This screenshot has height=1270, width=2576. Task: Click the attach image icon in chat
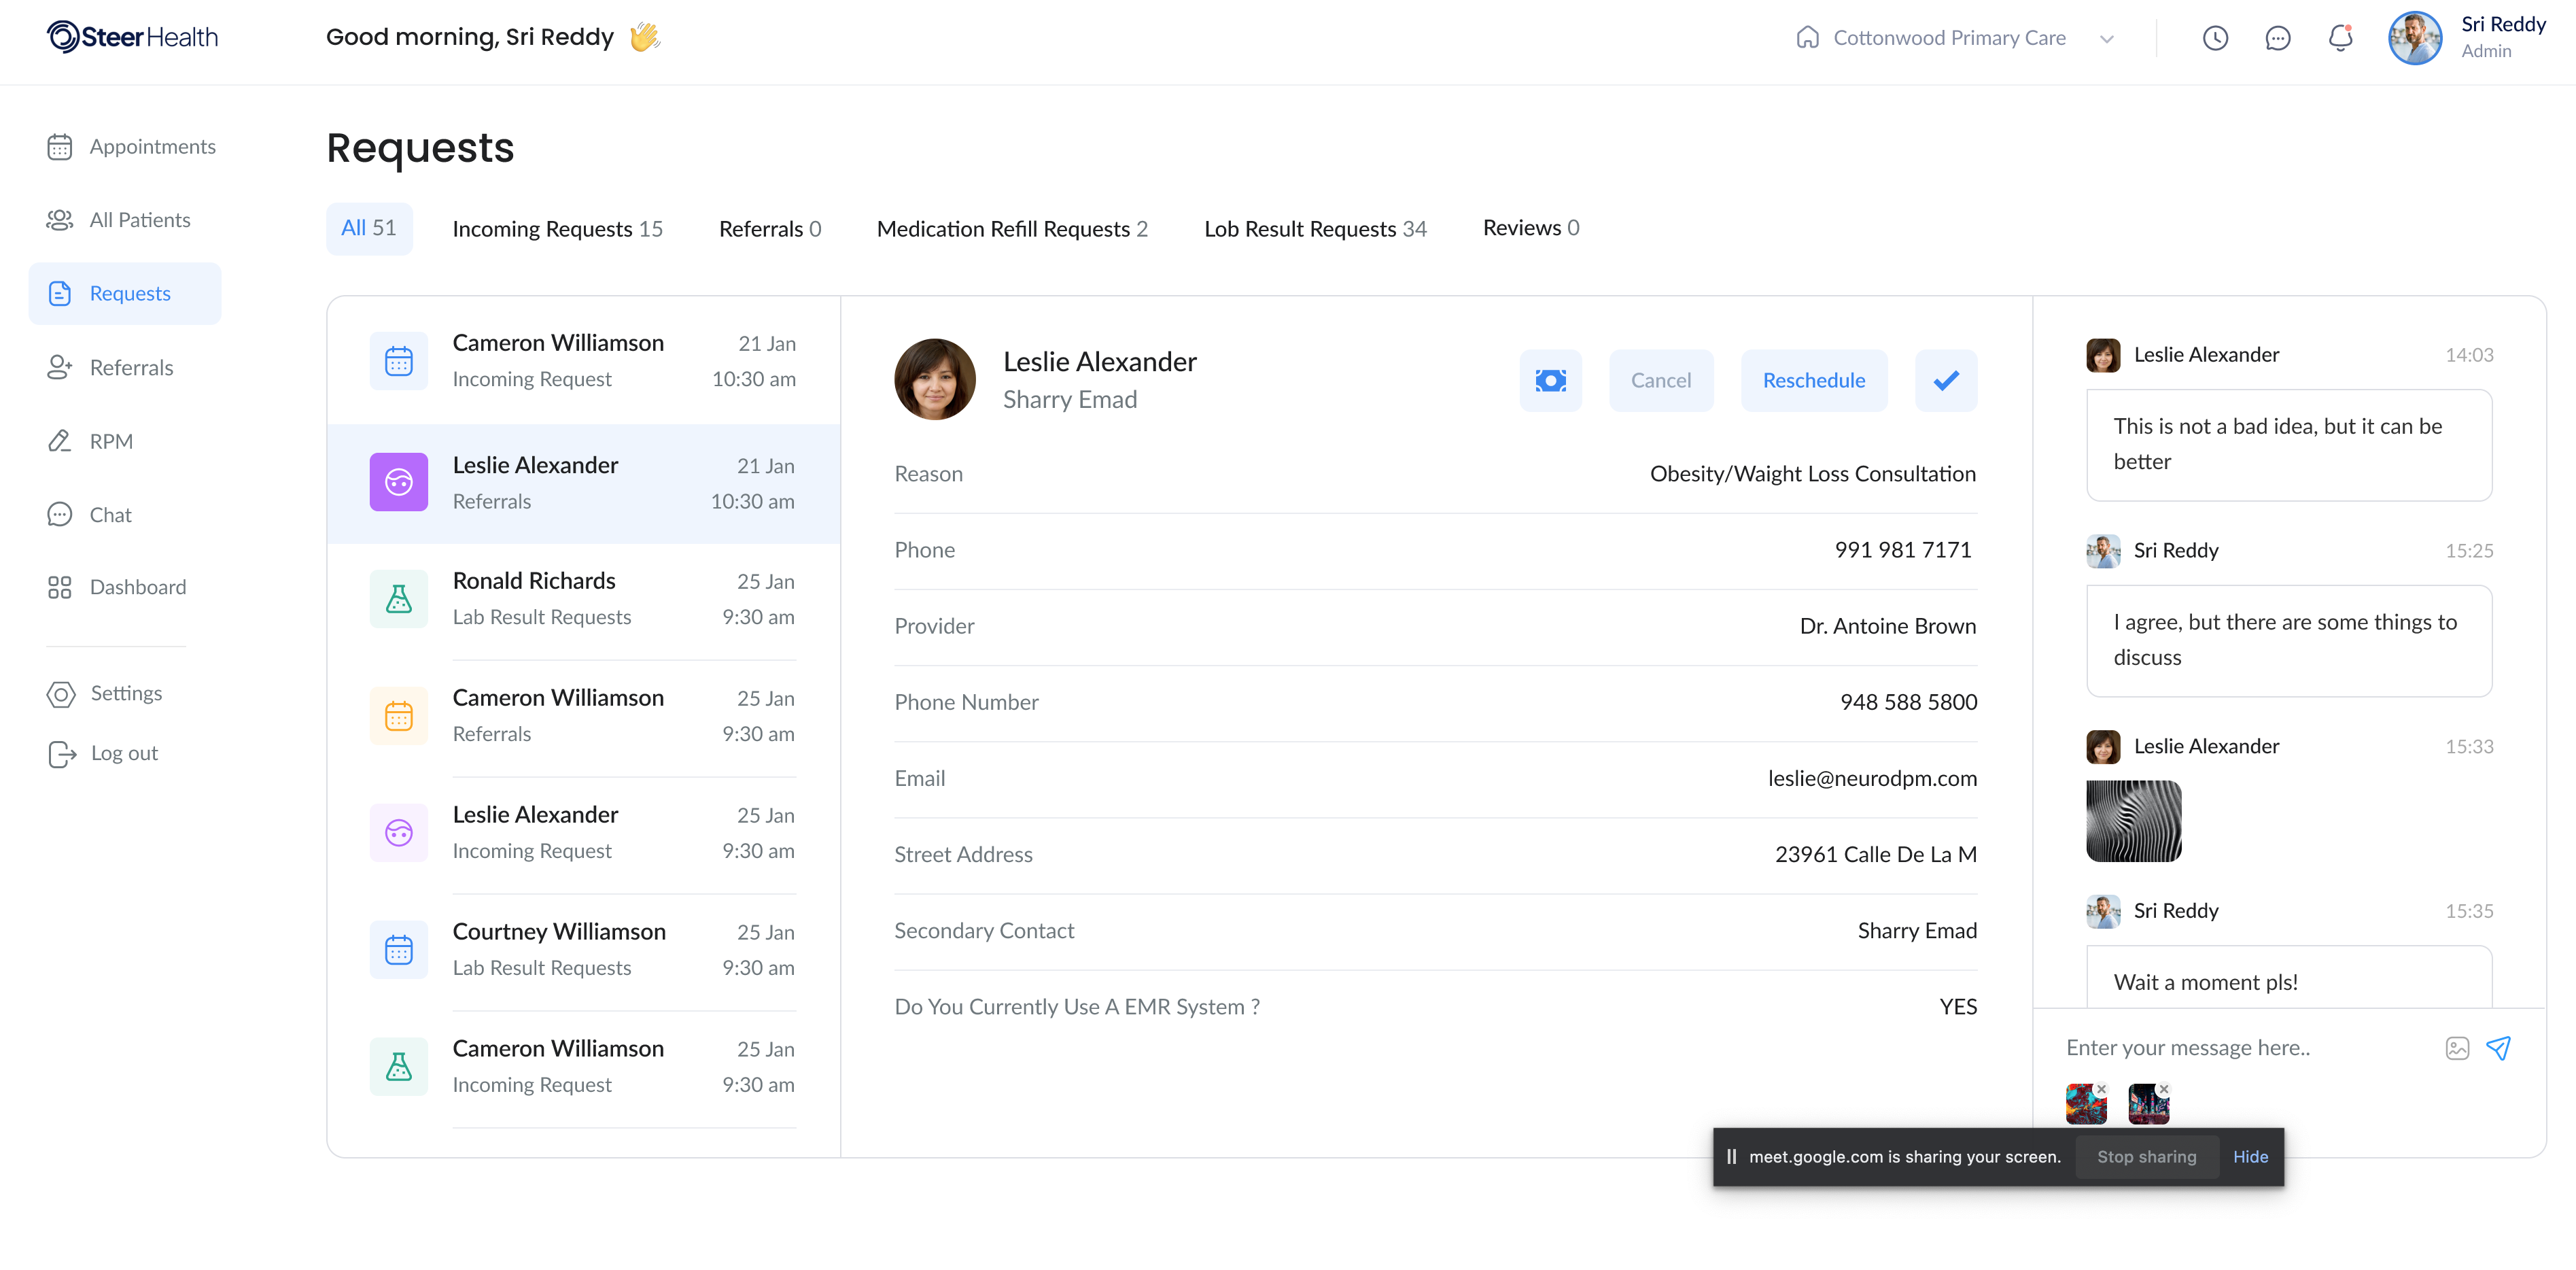coord(2457,1047)
